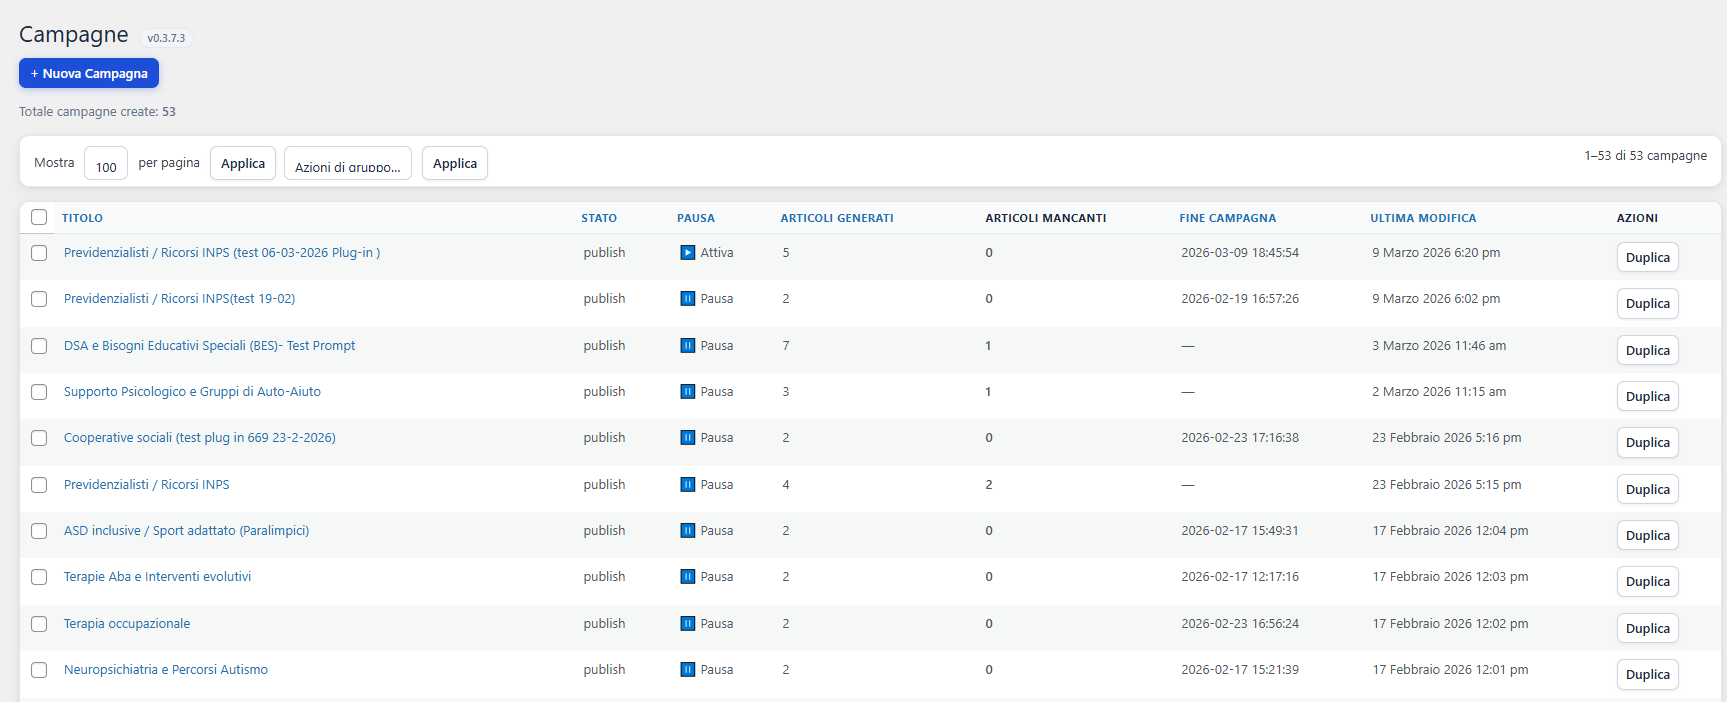Click the '1–53 di 53 campagne' pagination text
Screen dimensions: 1727x702
click(1645, 156)
